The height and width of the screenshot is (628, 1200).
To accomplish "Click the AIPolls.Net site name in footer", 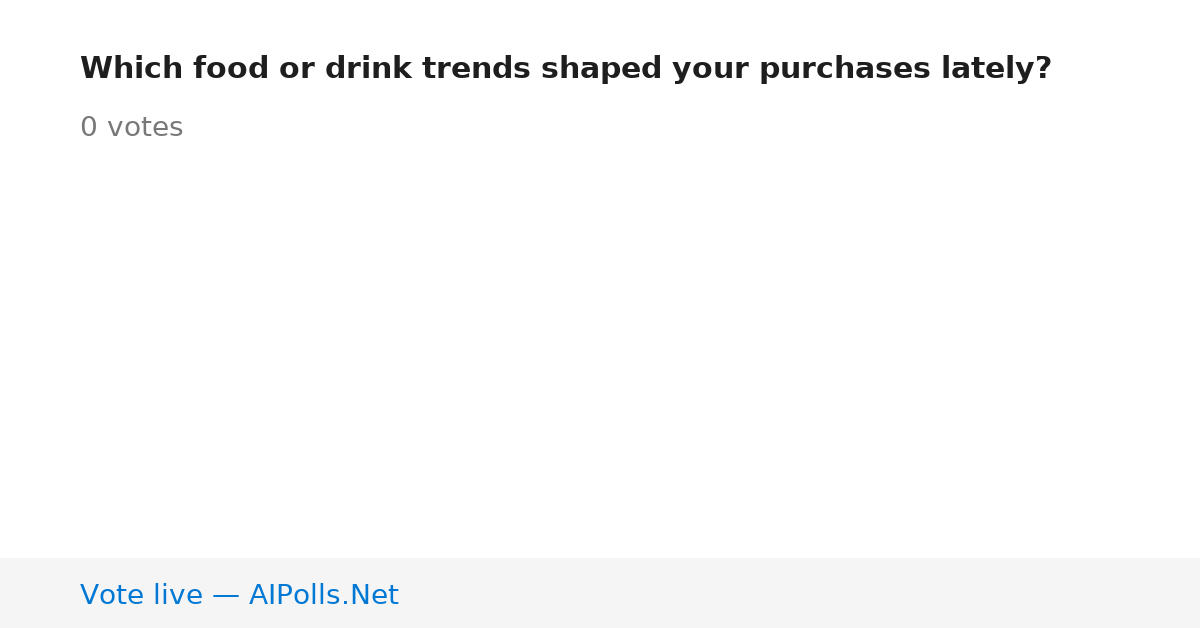I will click(323, 596).
